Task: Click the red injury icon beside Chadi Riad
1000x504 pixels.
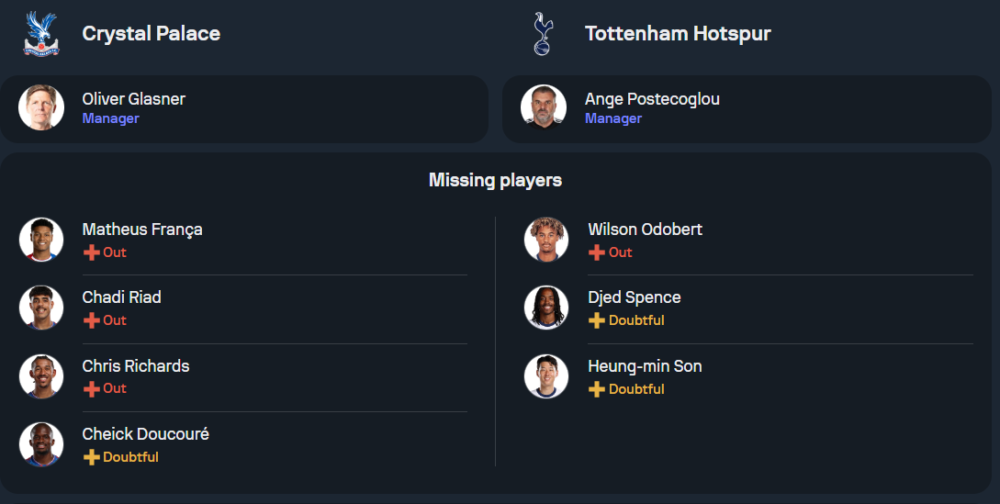Action: click(x=91, y=321)
